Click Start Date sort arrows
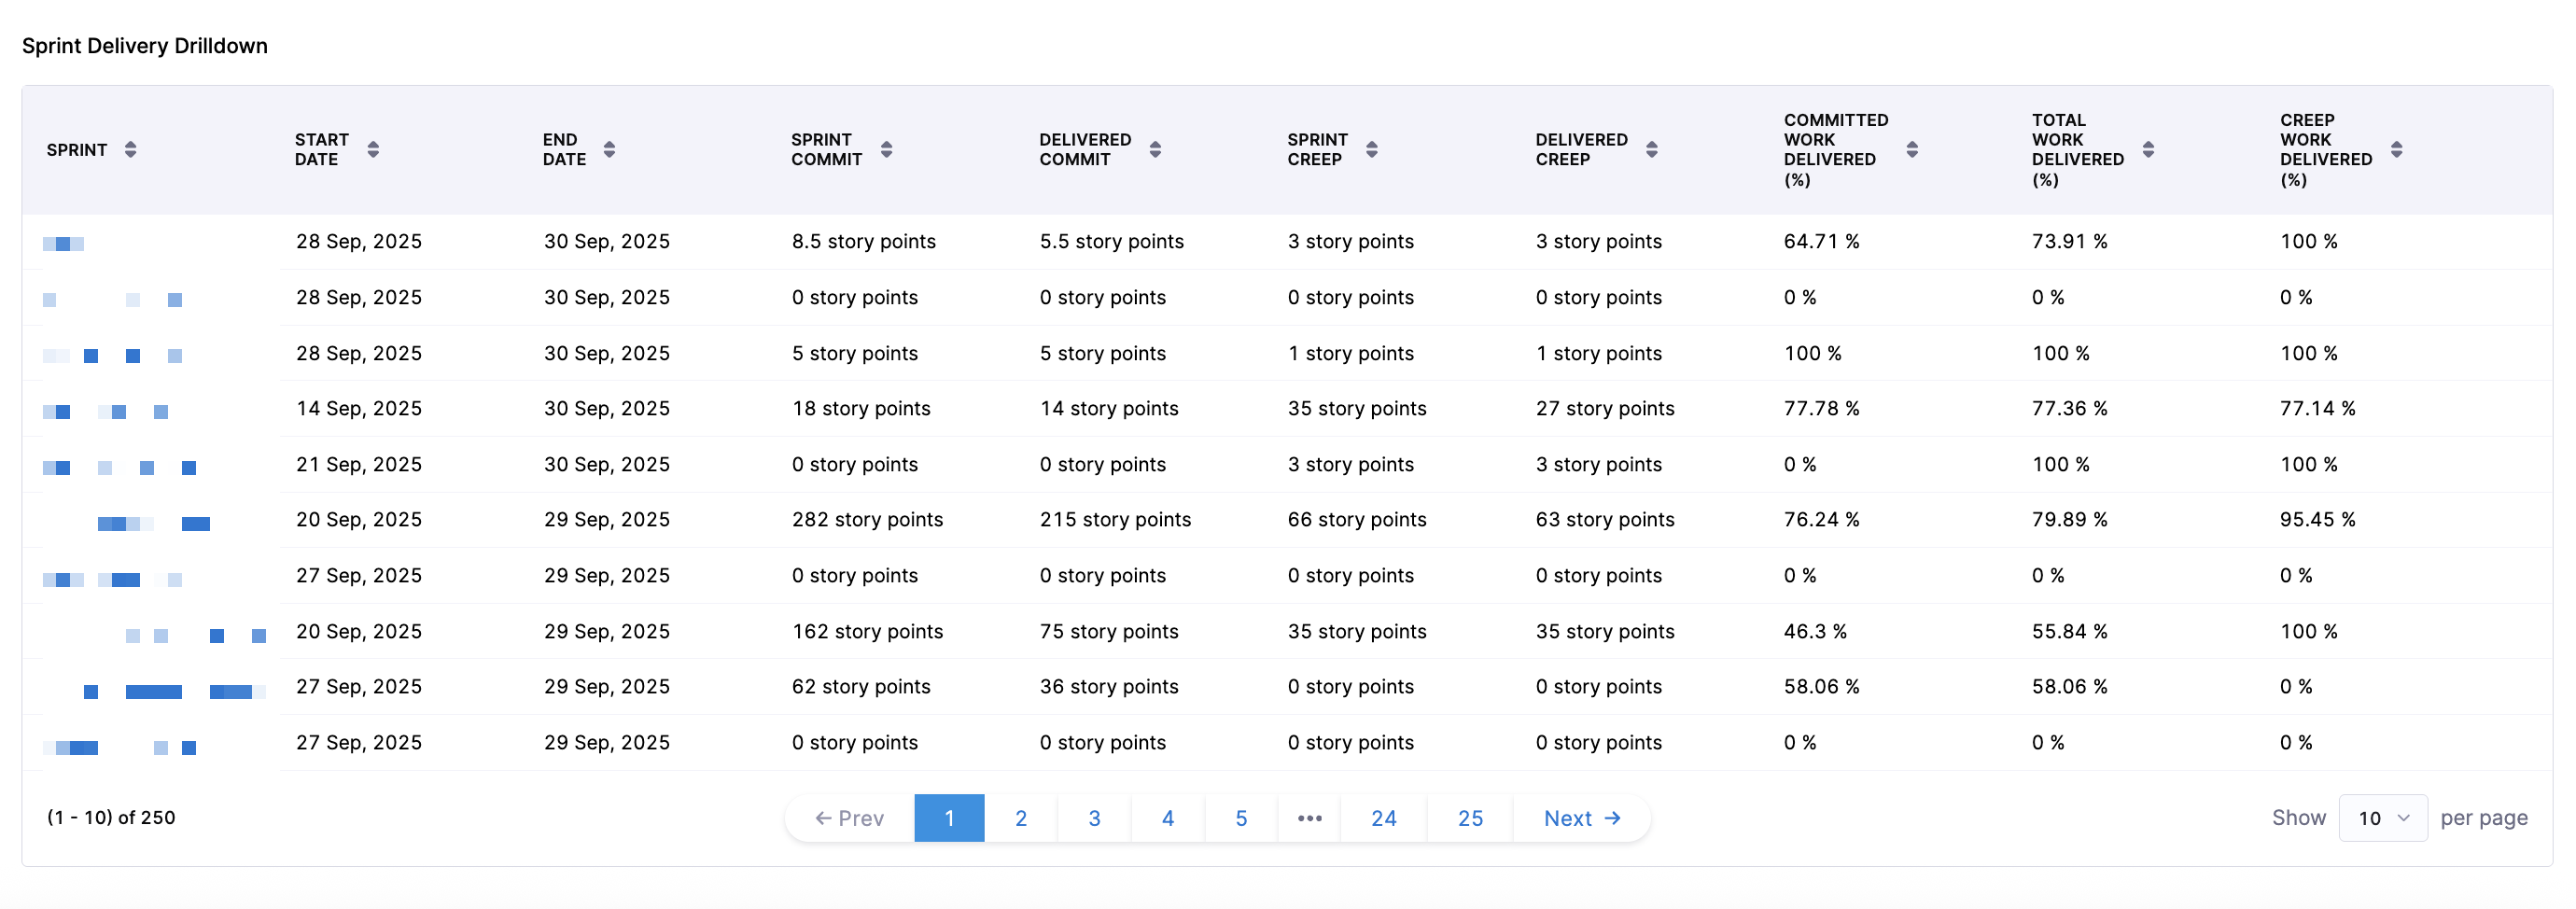The height and width of the screenshot is (909, 2576). [x=373, y=150]
